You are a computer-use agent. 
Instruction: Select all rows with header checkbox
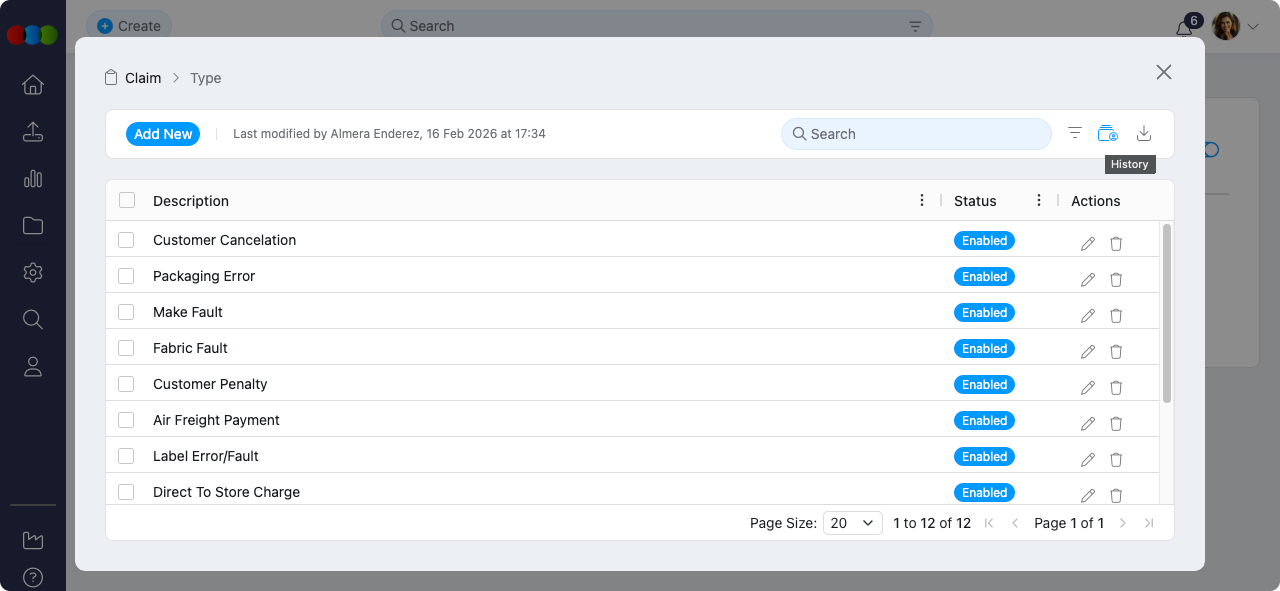[127, 200]
